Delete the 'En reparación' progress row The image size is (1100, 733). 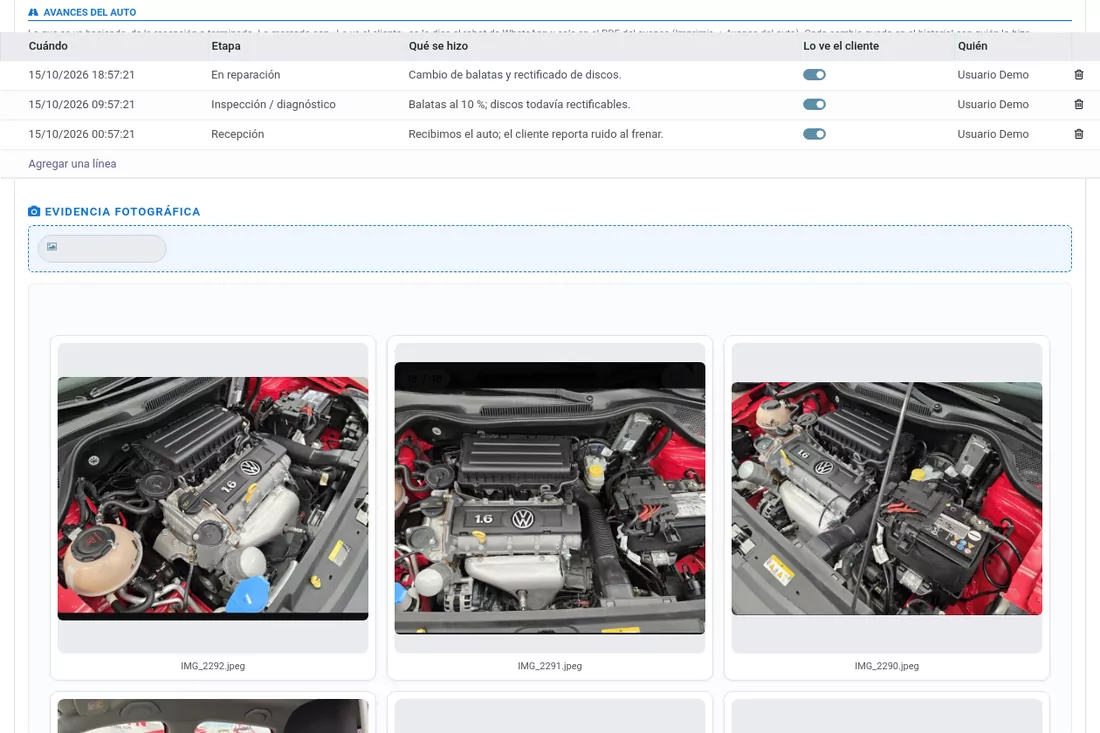[x=1078, y=75]
